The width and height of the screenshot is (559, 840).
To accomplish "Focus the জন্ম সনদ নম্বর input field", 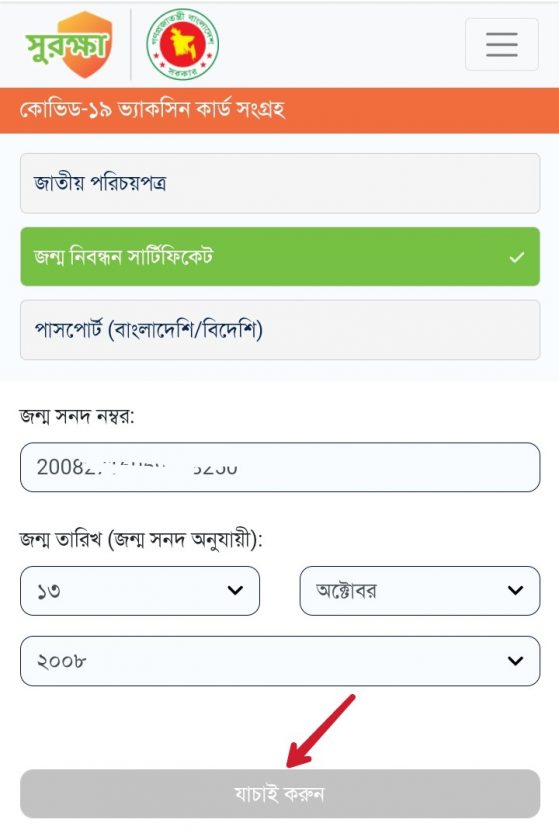I will (280, 467).
